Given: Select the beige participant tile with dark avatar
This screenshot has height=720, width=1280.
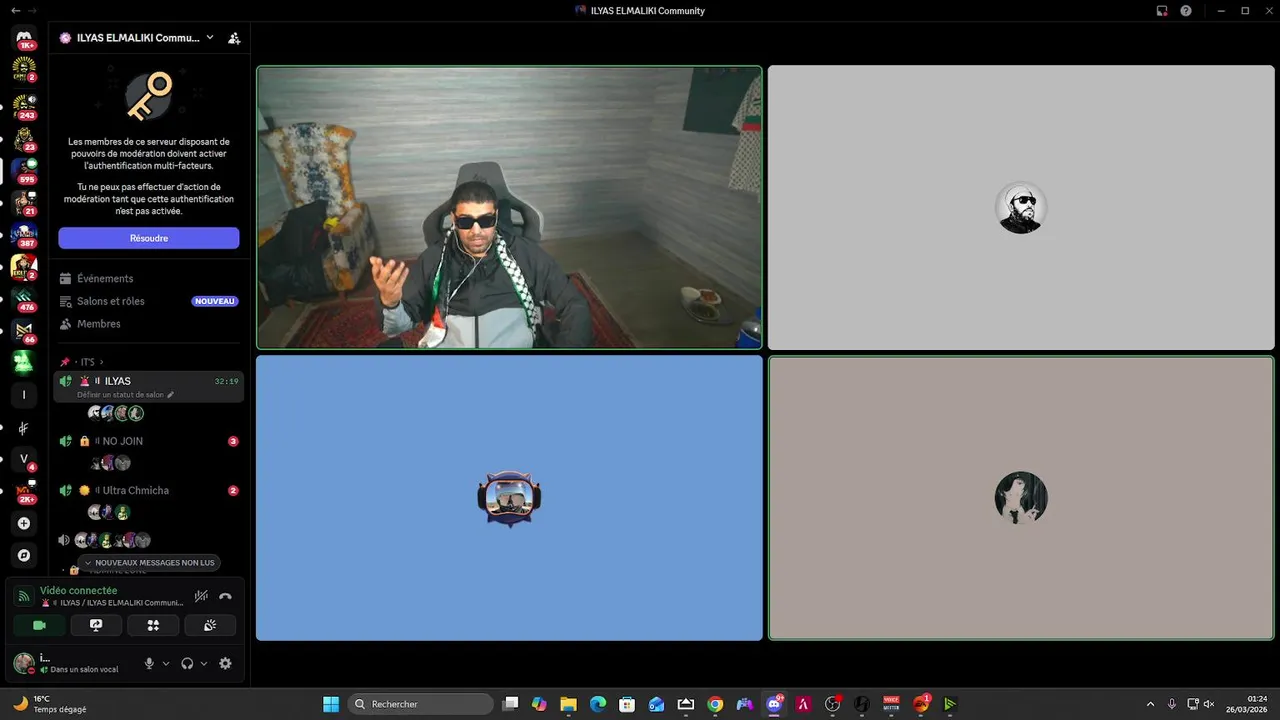Looking at the screenshot, I should pos(1021,498).
